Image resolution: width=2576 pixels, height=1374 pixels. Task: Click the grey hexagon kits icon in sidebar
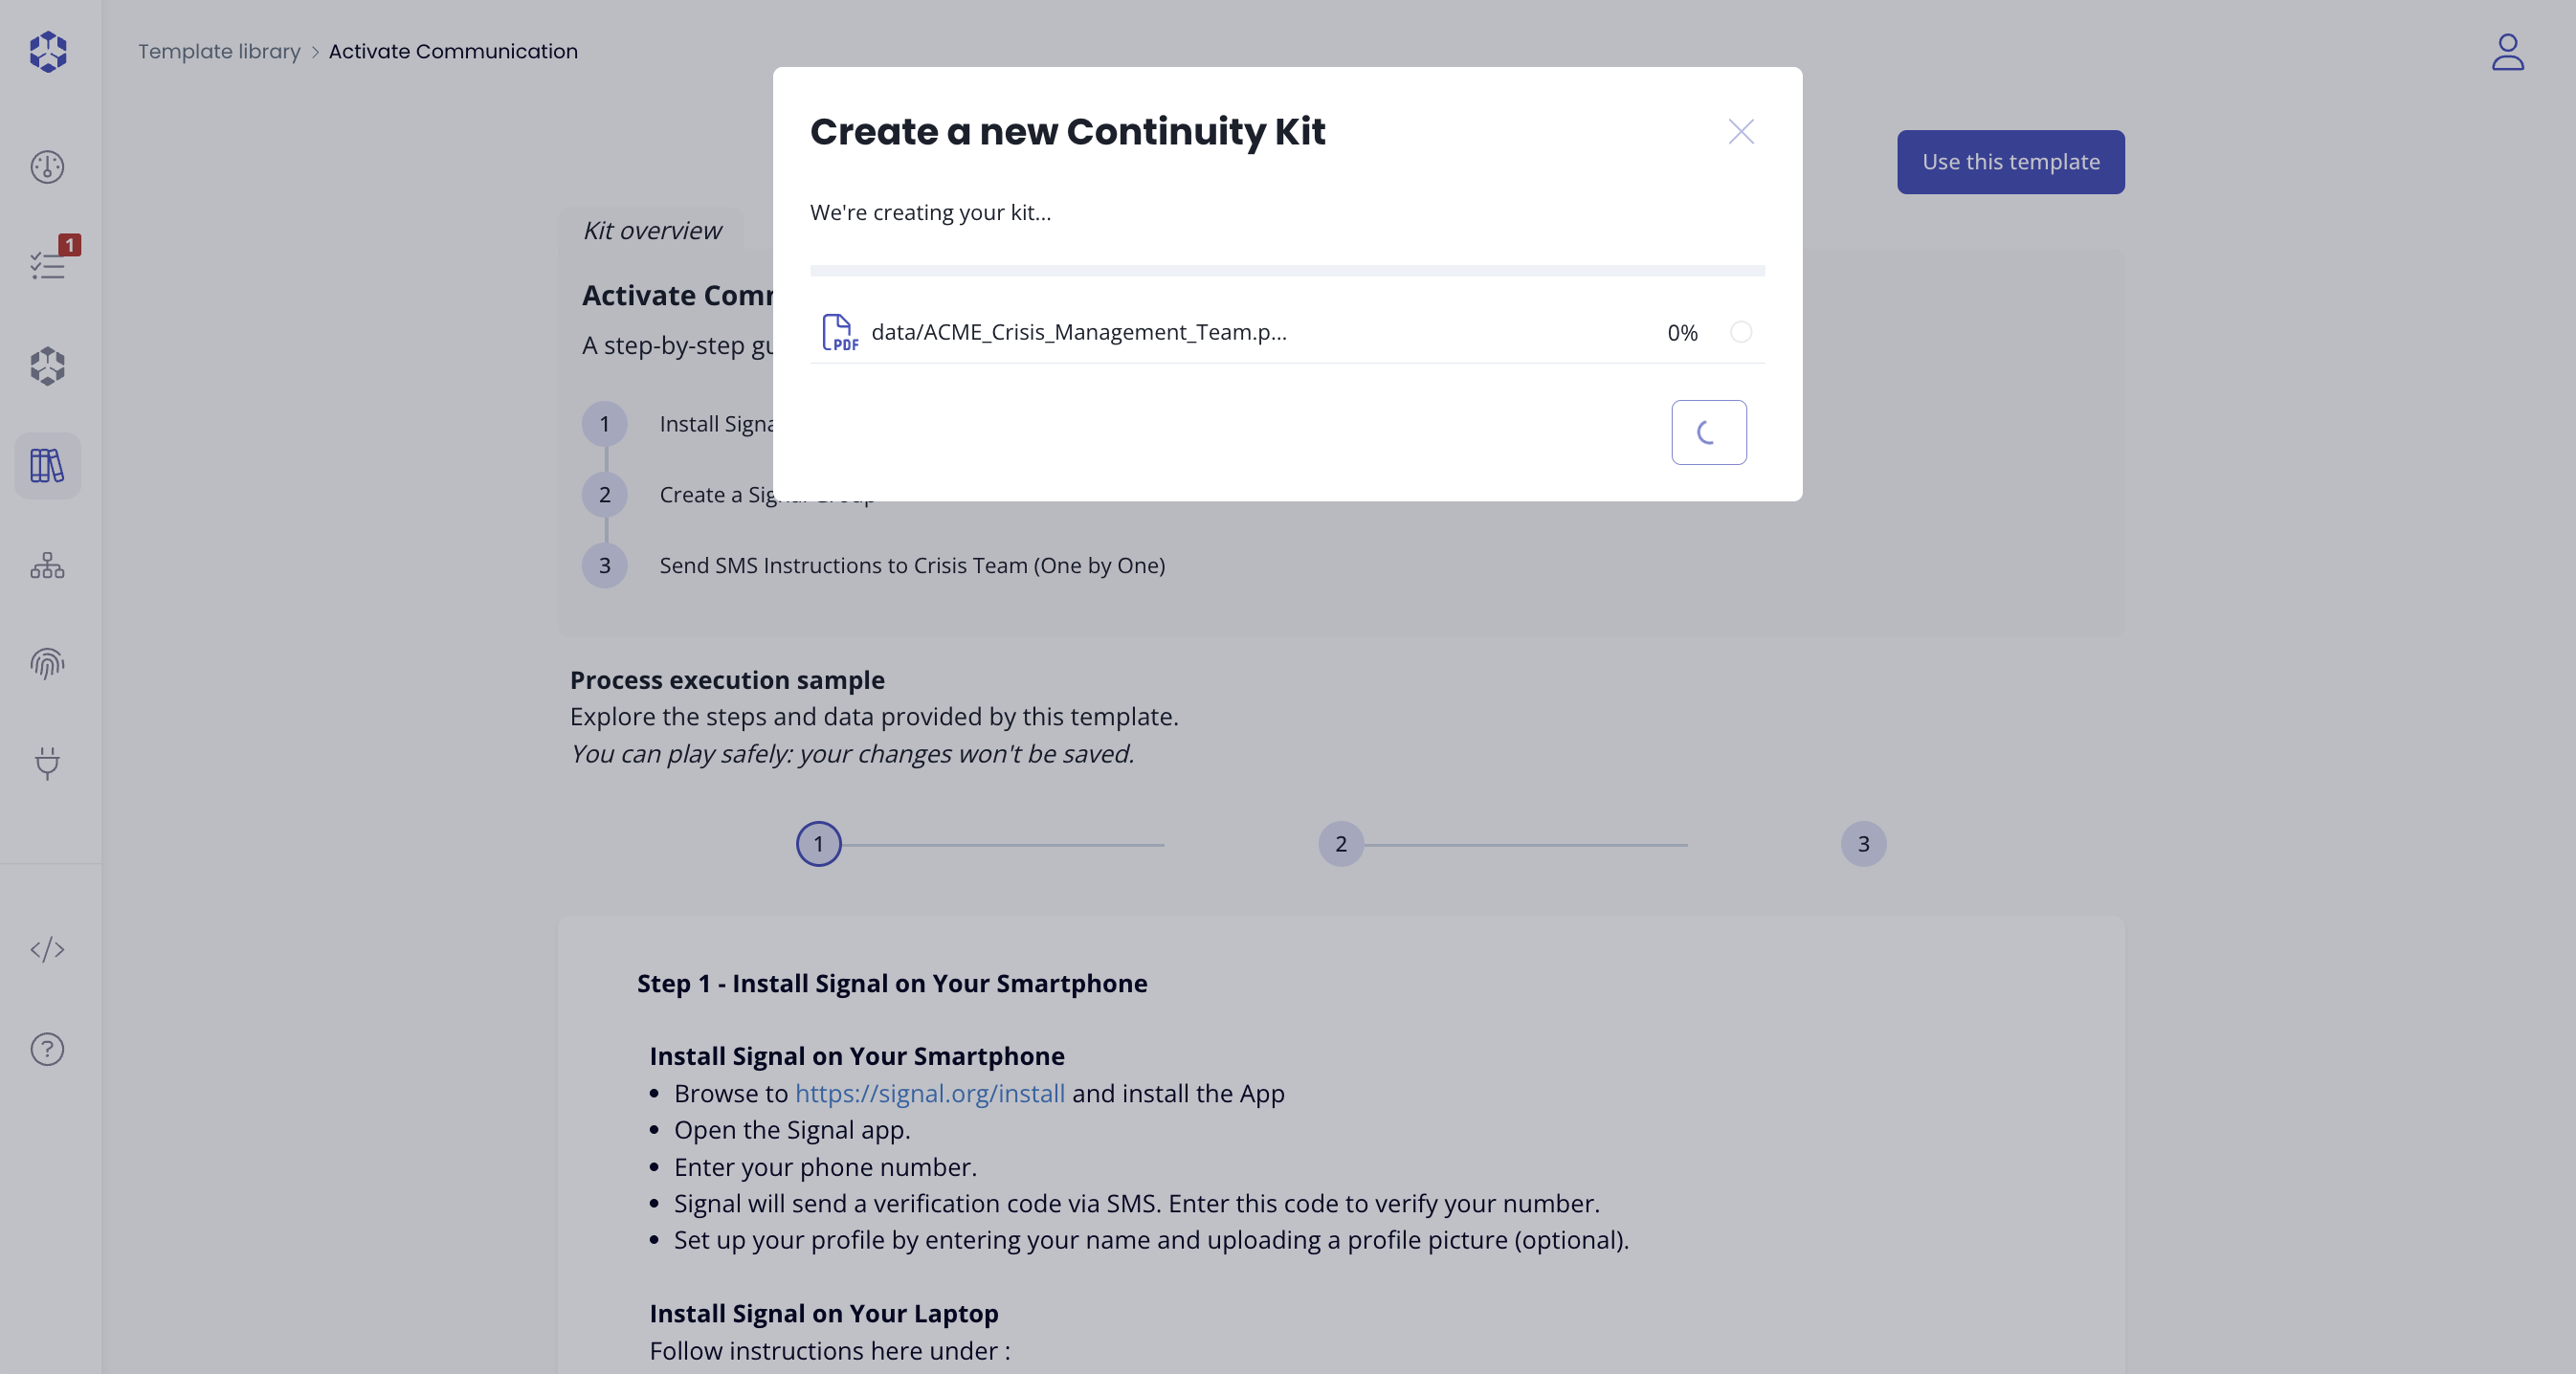point(47,366)
